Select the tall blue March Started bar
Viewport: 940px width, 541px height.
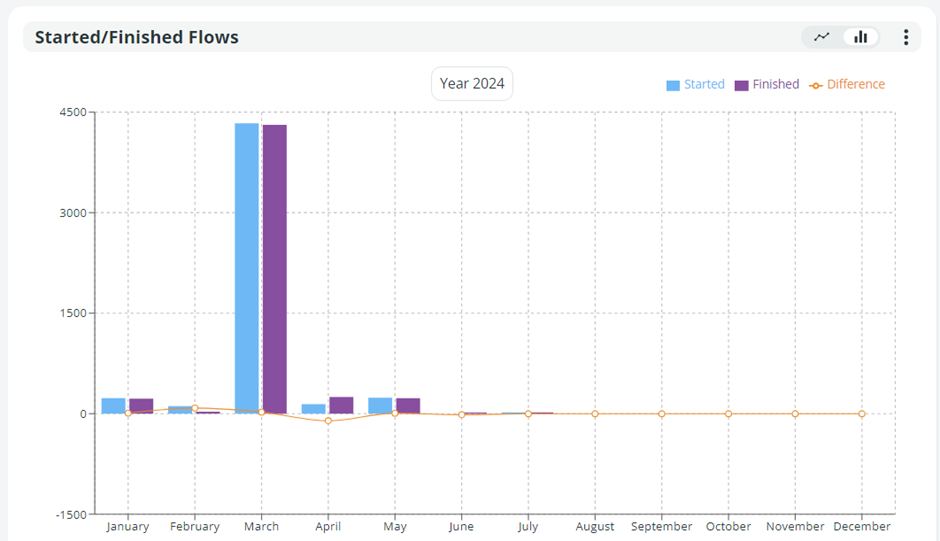pos(247,268)
